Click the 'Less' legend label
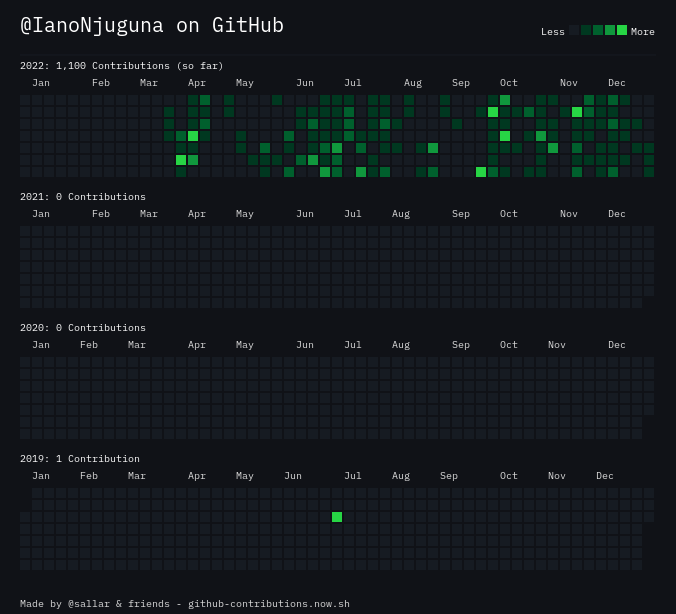Screen dimensions: 676x614 coord(553,32)
